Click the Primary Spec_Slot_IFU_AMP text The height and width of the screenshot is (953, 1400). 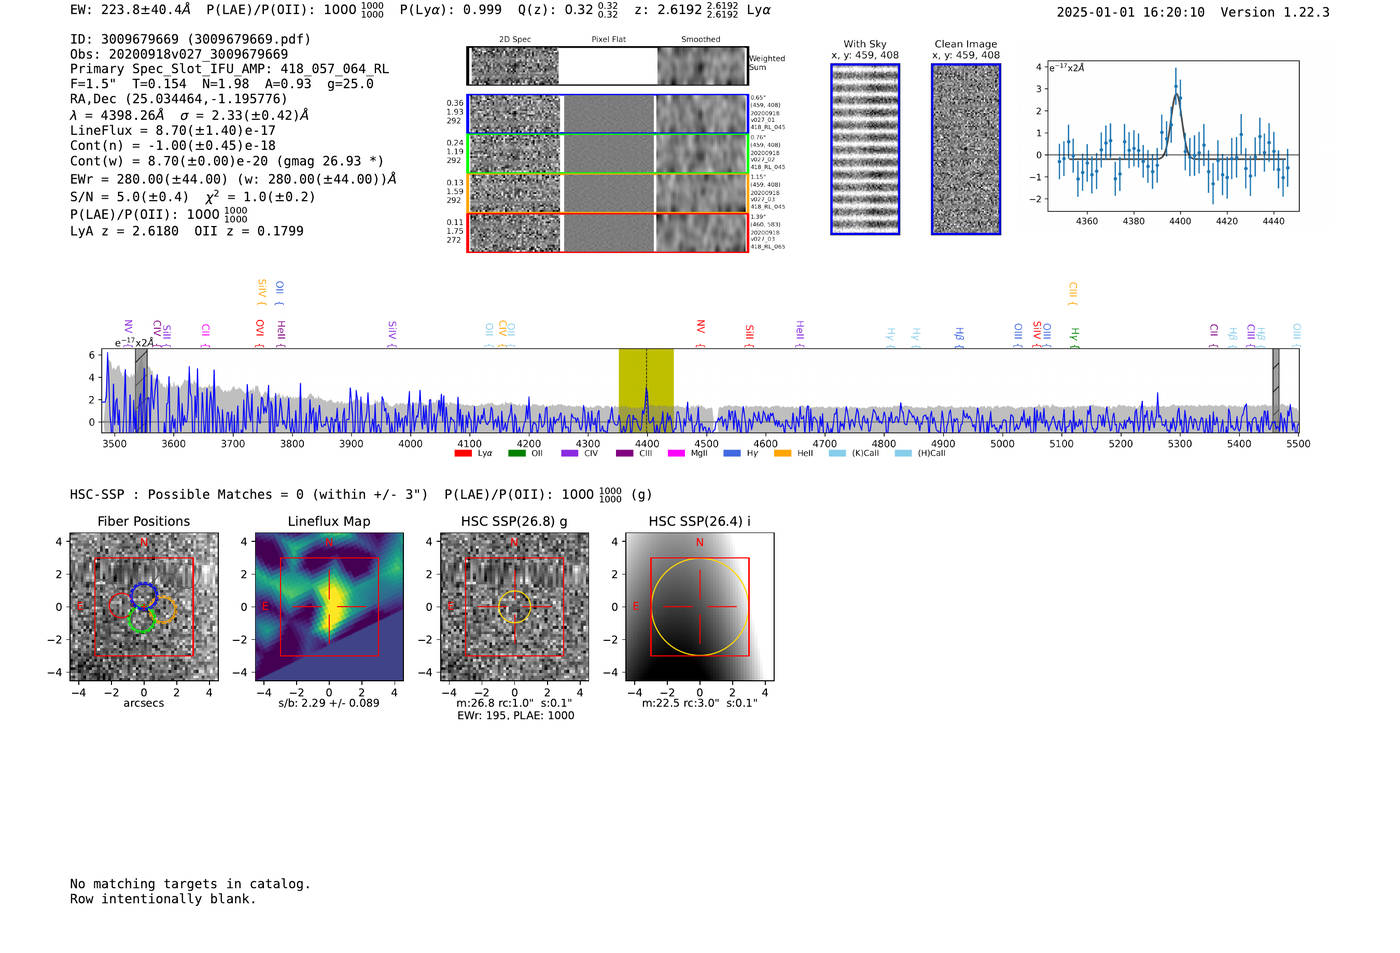coord(229,69)
